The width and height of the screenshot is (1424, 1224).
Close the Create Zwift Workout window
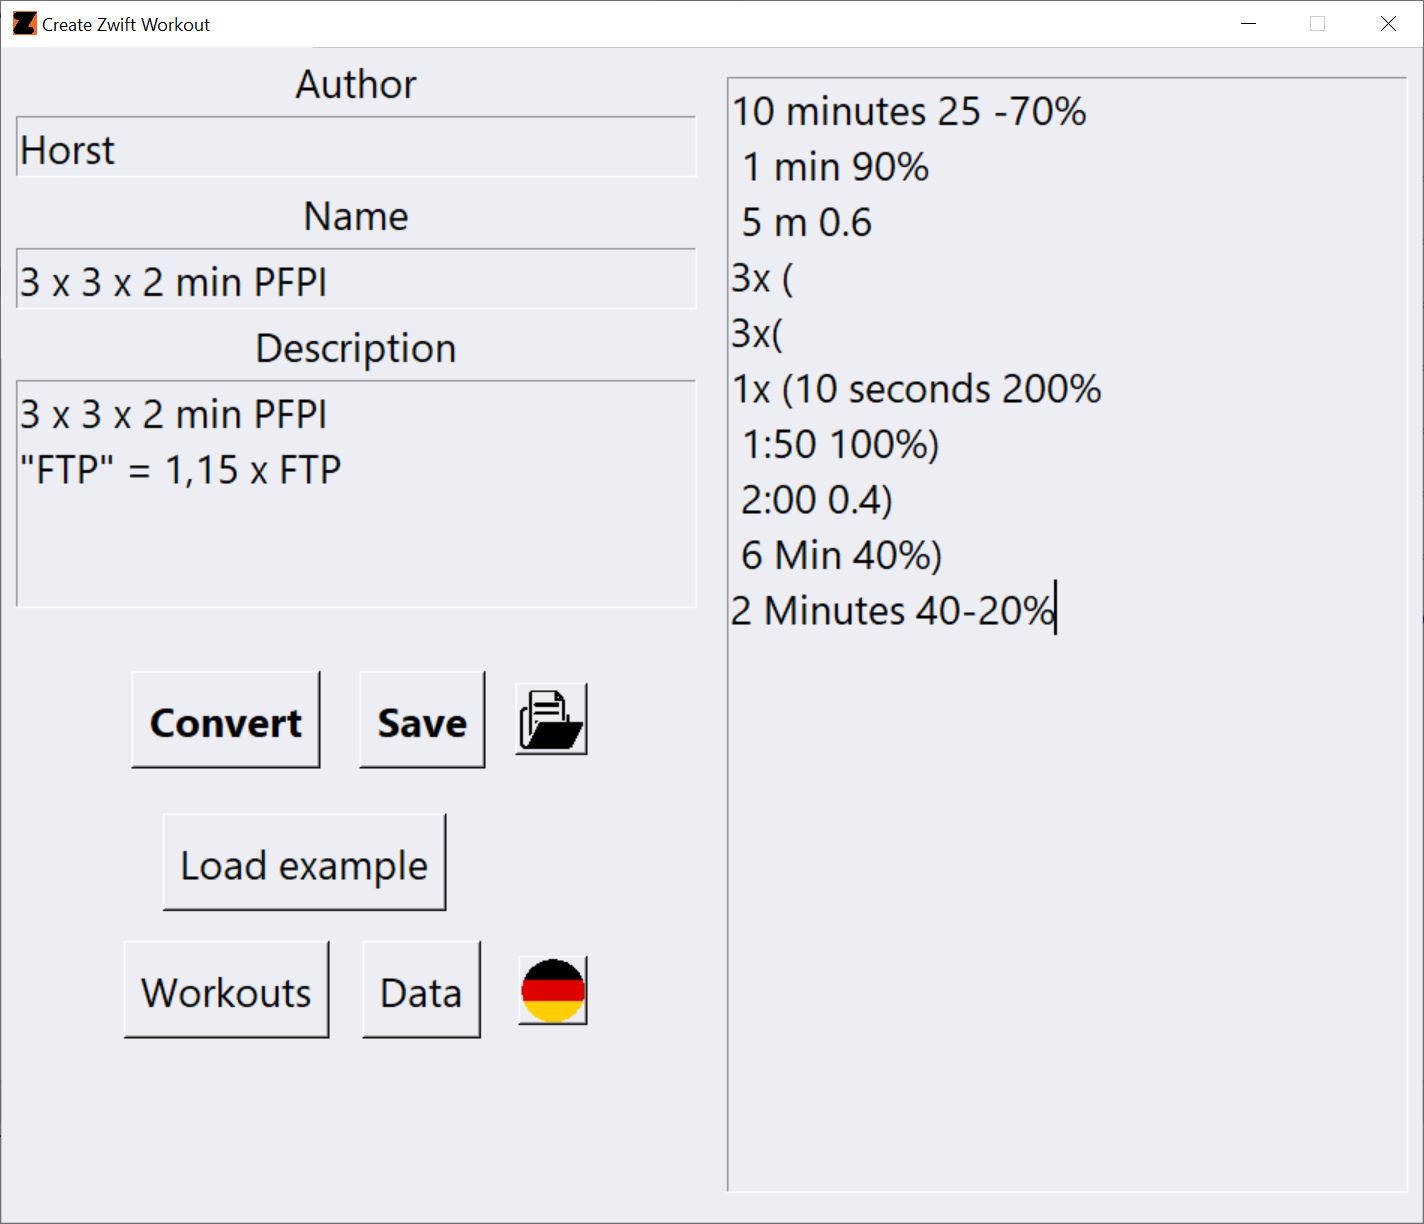[x=1388, y=24]
